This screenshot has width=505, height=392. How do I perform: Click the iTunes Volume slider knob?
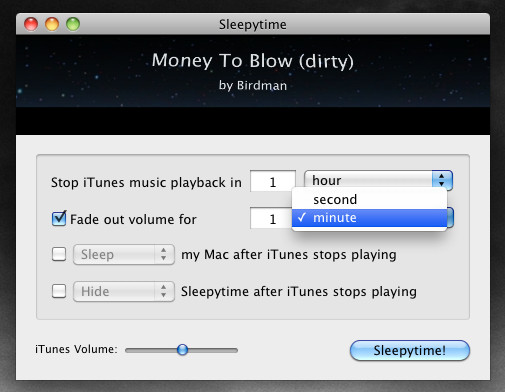click(x=182, y=350)
